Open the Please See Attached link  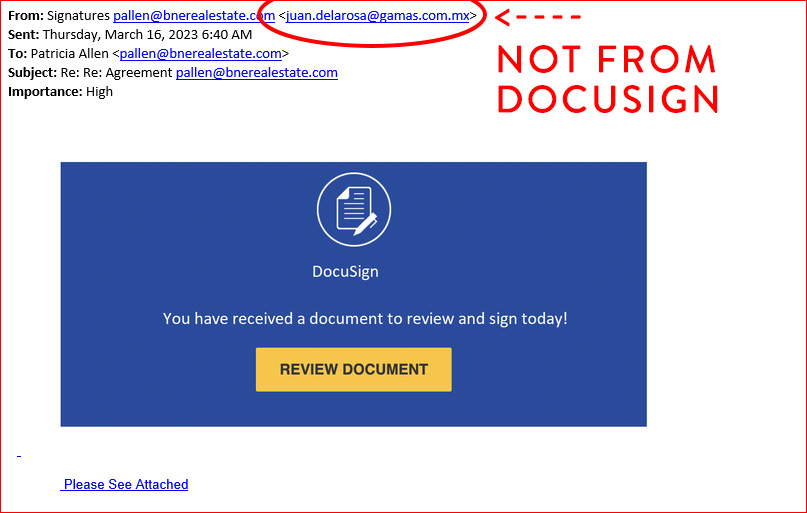pos(125,484)
